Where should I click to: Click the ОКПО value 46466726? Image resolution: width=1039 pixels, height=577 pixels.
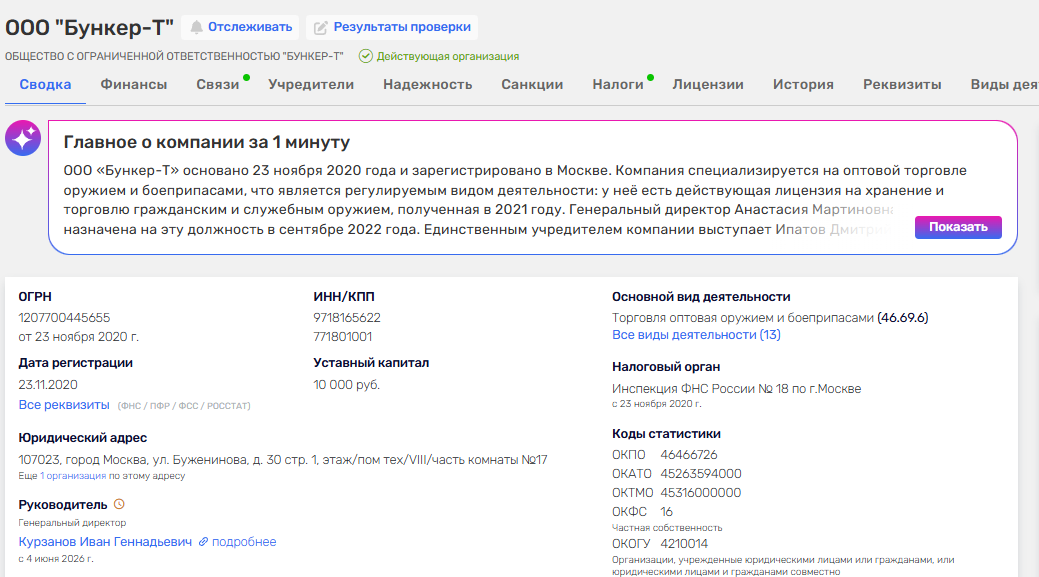coord(688,455)
